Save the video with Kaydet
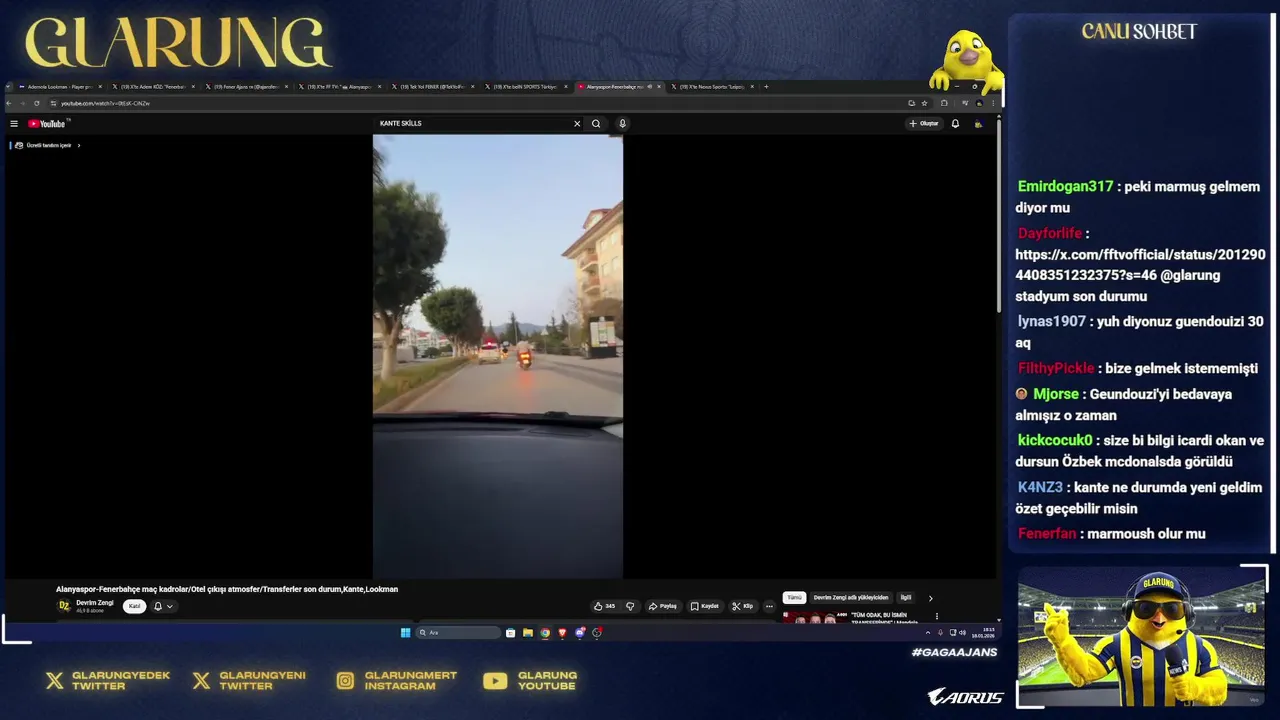The width and height of the screenshot is (1280, 720). click(x=705, y=606)
